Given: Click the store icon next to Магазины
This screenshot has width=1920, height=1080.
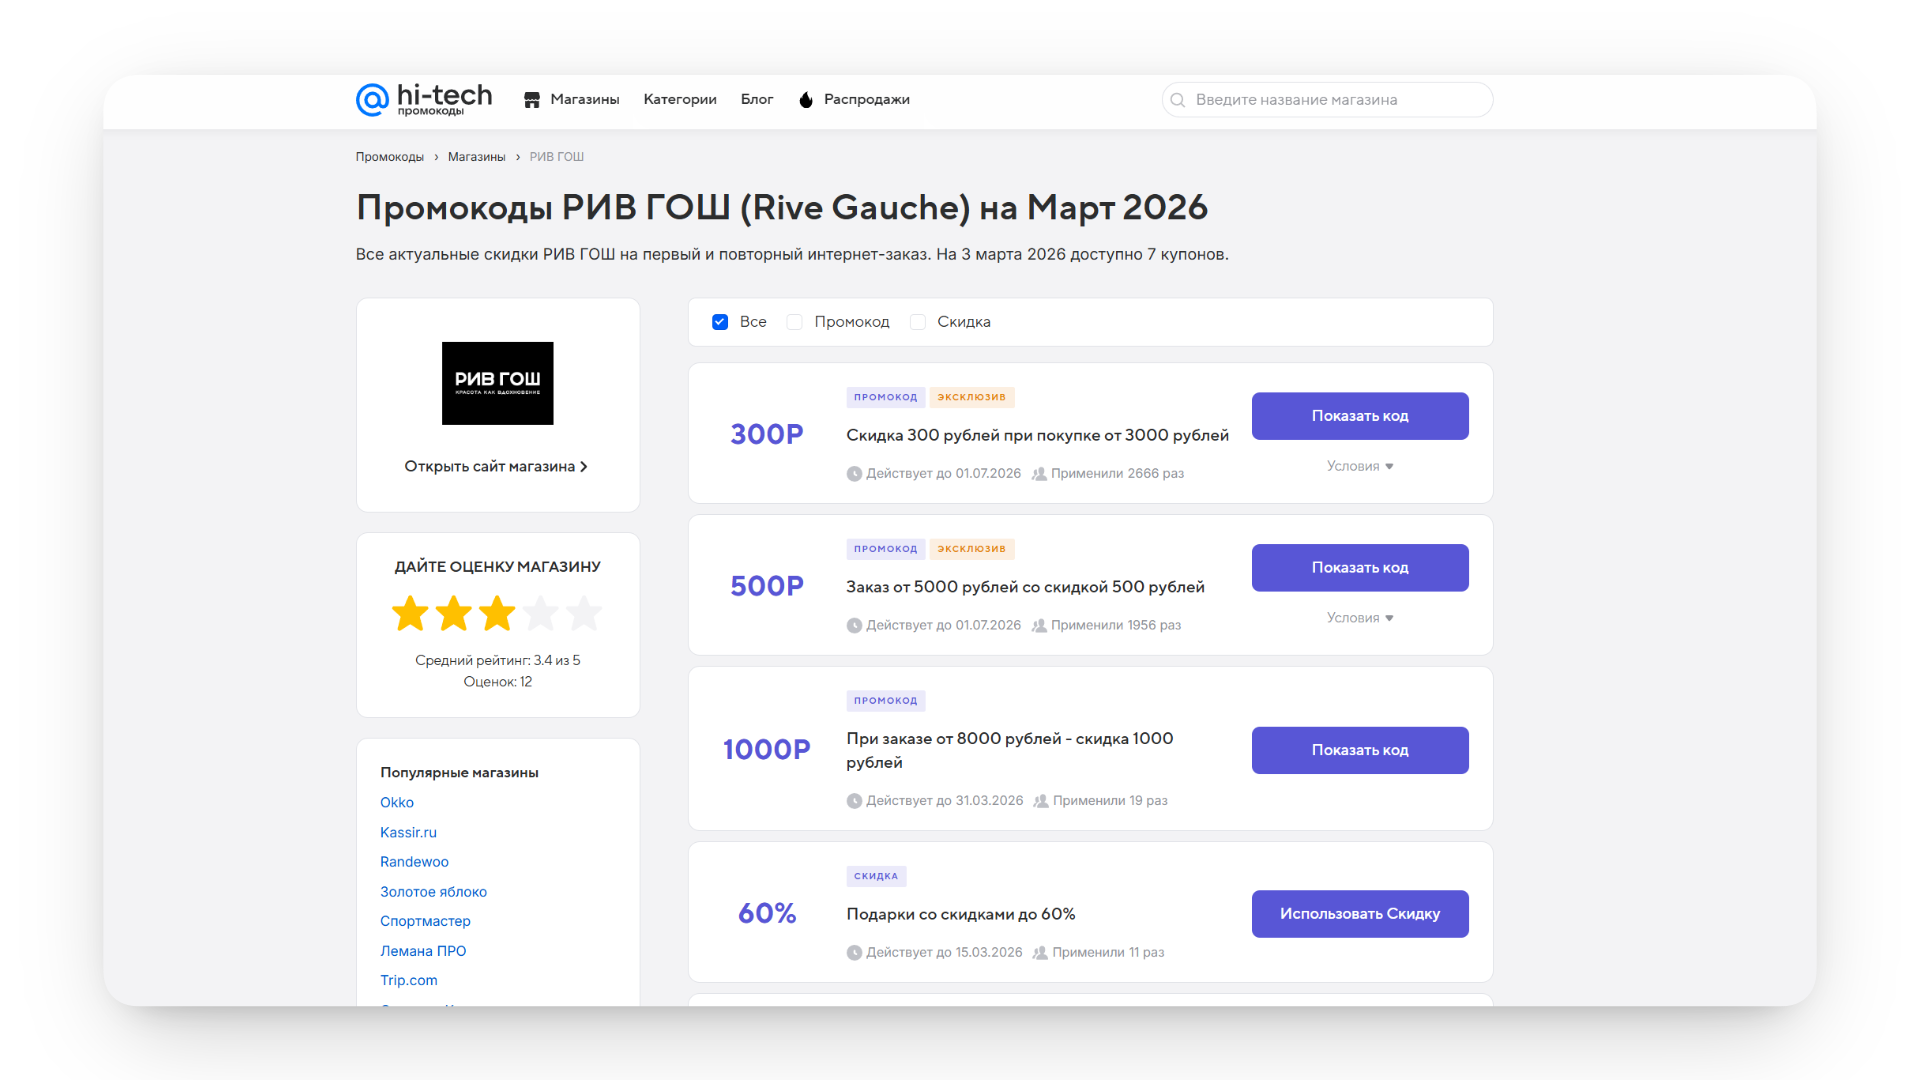Looking at the screenshot, I should (532, 100).
